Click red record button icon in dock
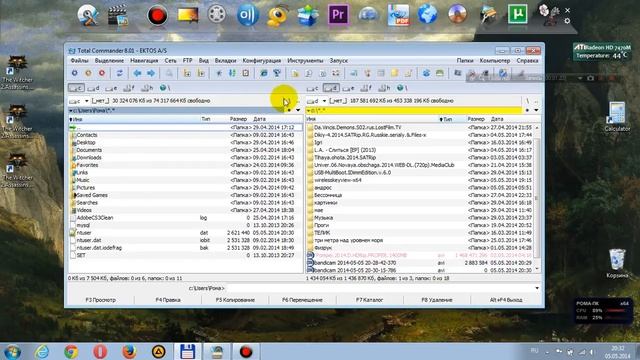Screen dimensions: 640x360 click(157, 16)
